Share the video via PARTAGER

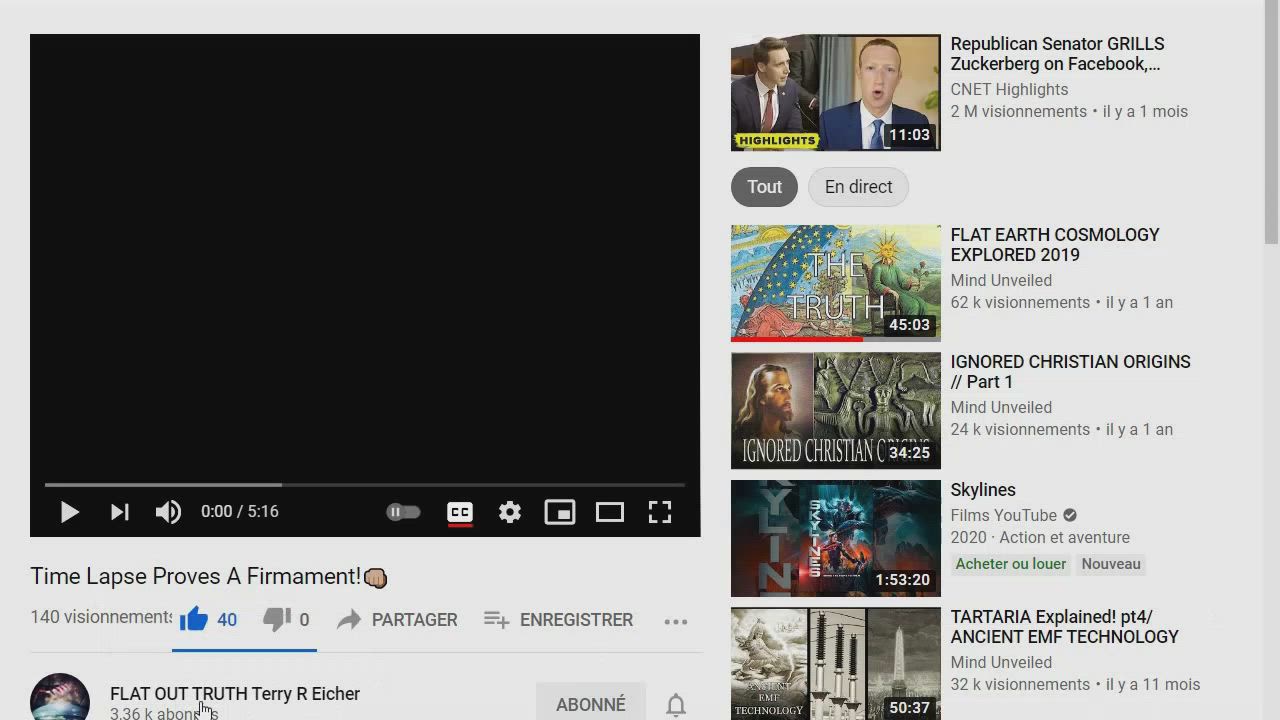397,620
